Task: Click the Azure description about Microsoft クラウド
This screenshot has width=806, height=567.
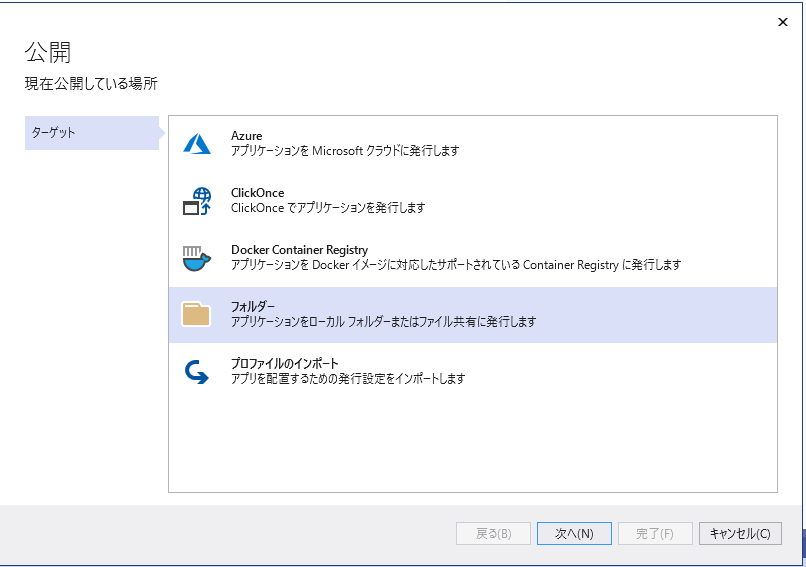Action: (345, 151)
